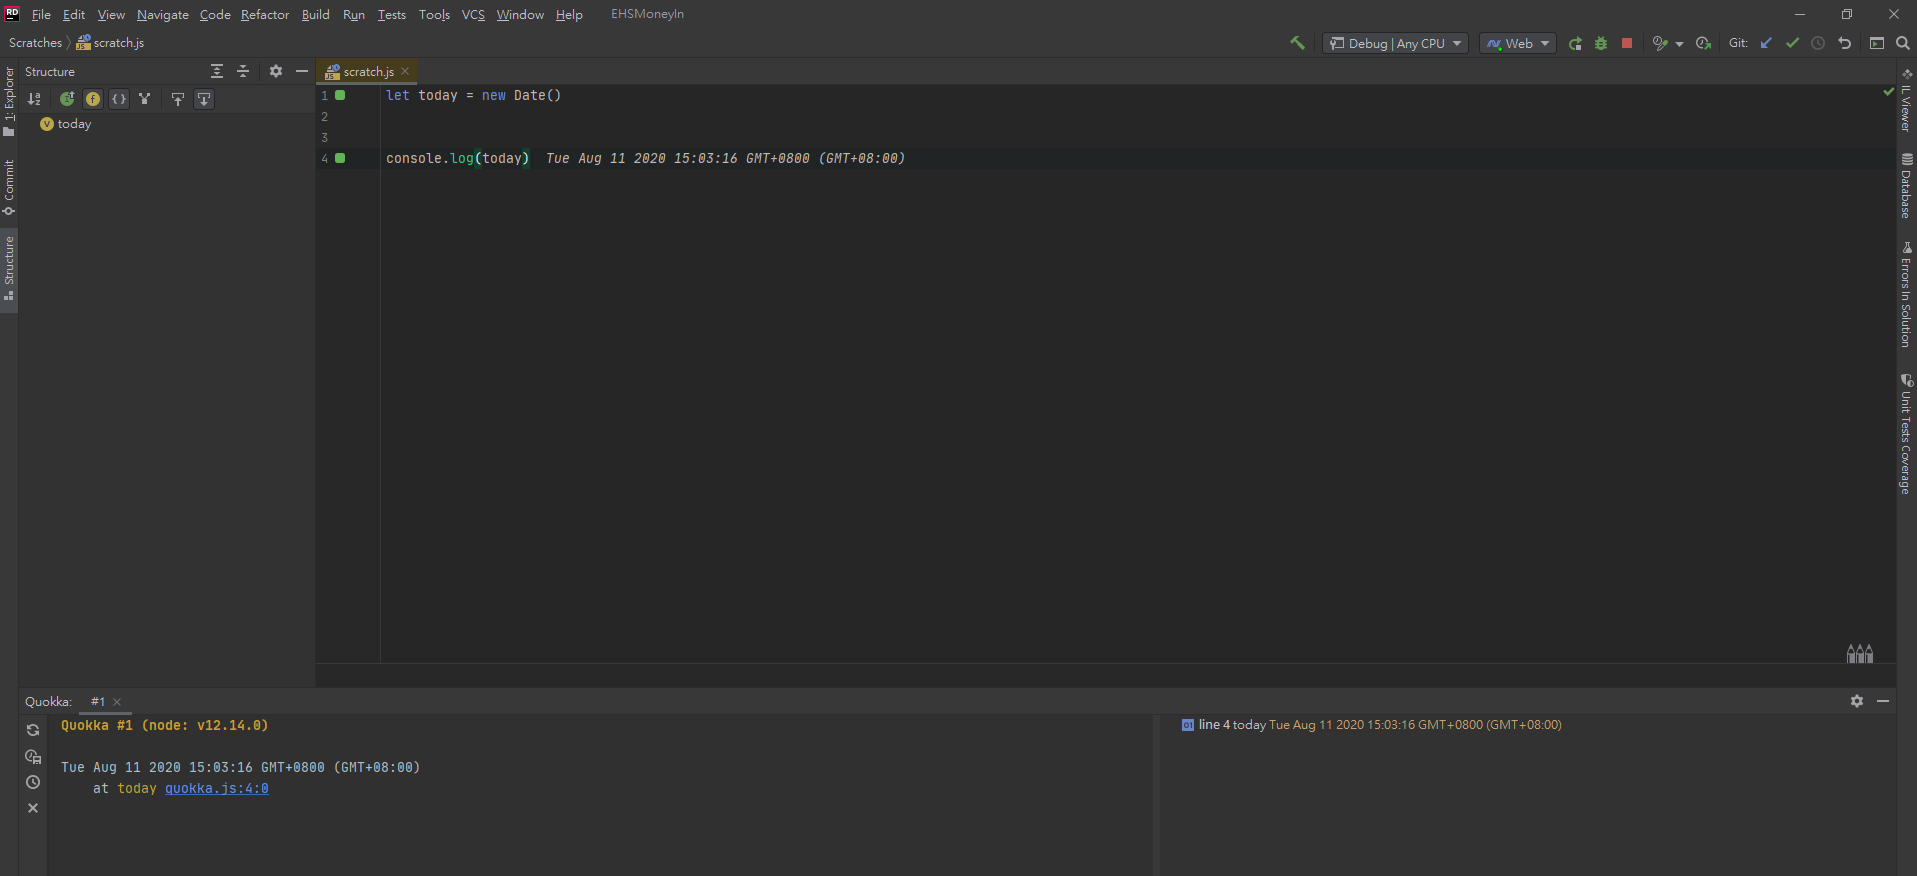Open the Build menu
This screenshot has width=1917, height=876.
316,15
